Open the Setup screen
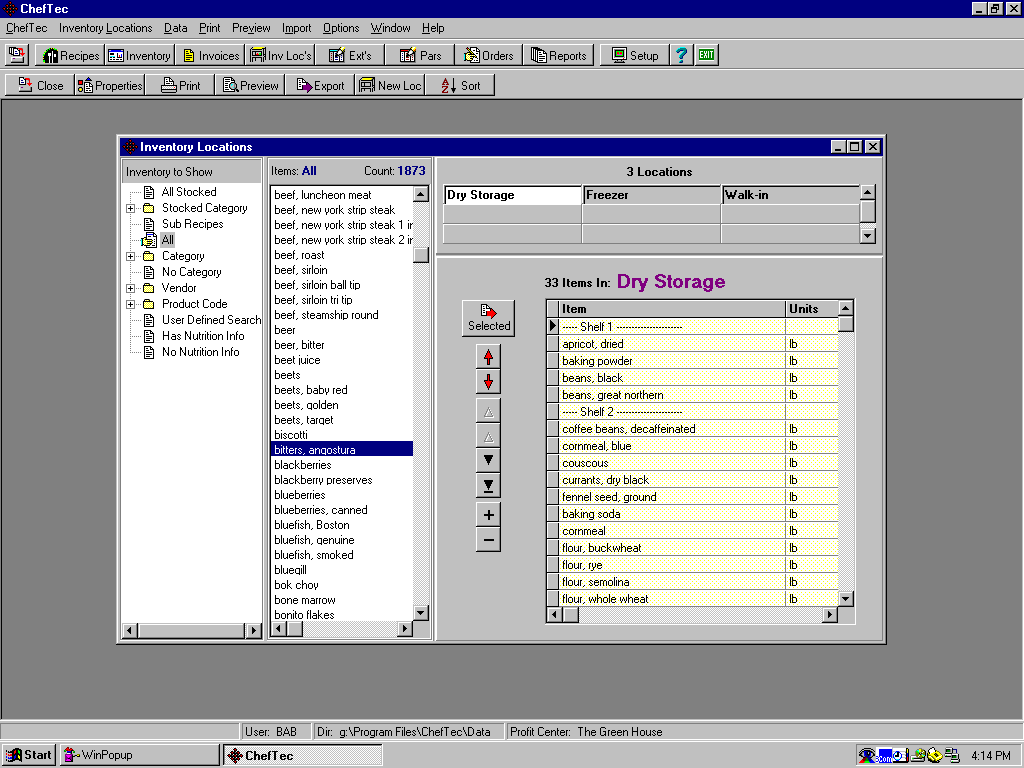The width and height of the screenshot is (1024, 768). (634, 55)
